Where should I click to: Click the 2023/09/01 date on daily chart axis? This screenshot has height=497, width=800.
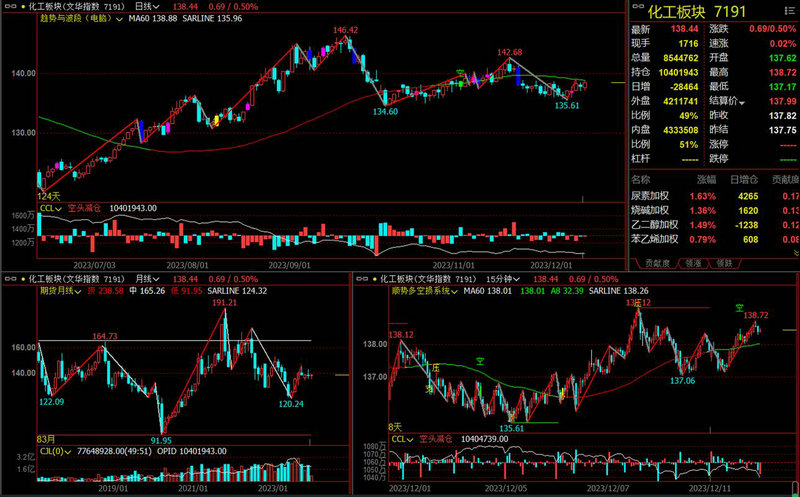click(x=289, y=265)
